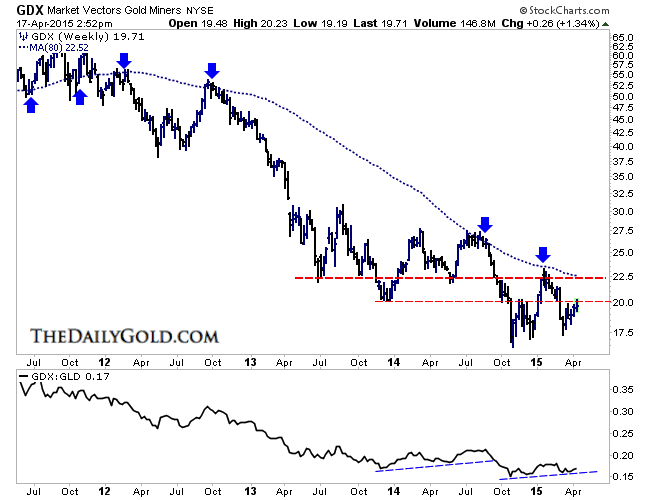The height and width of the screenshot is (500, 650).
Task: Click the blue down arrow at early 2012 peak
Action: click(123, 61)
